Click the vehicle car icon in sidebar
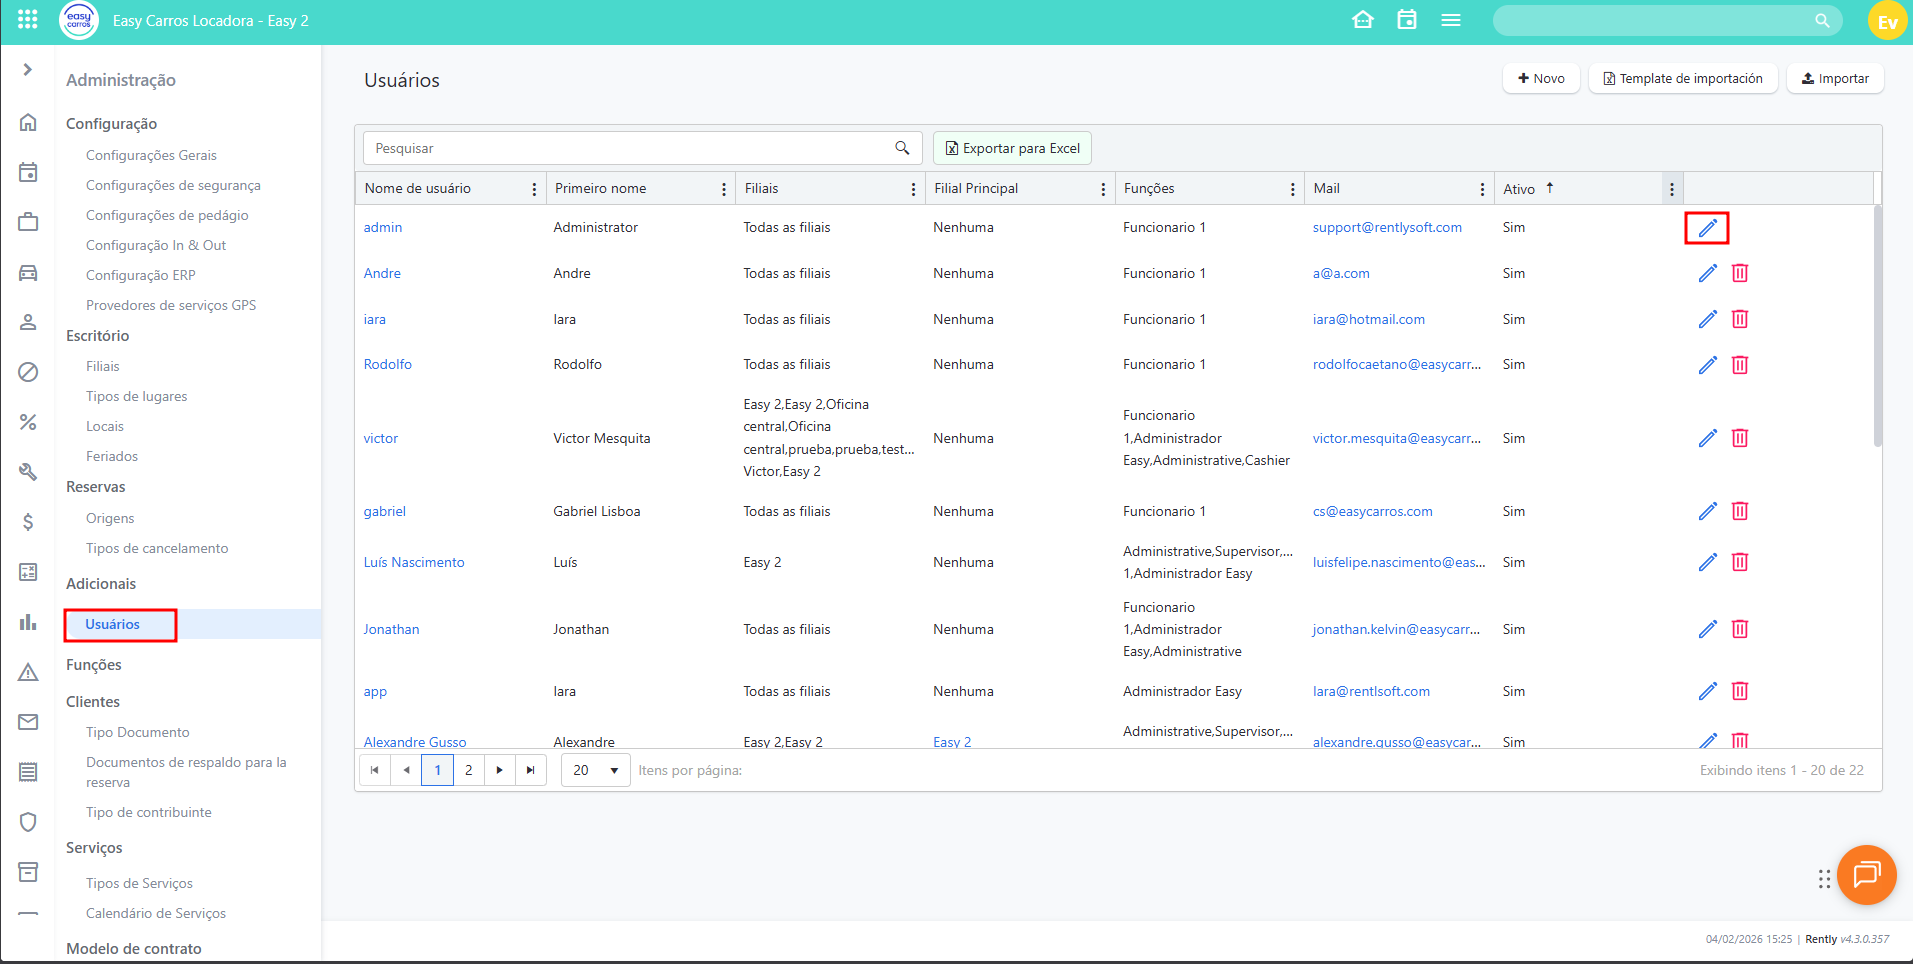The image size is (1913, 964). (x=28, y=273)
